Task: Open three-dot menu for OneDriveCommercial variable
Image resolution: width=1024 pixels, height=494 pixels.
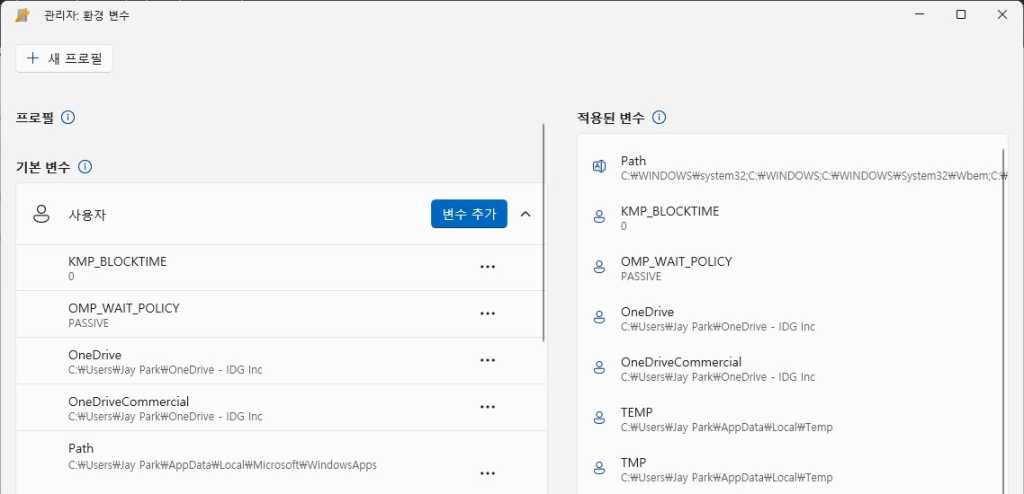Action: (488, 407)
